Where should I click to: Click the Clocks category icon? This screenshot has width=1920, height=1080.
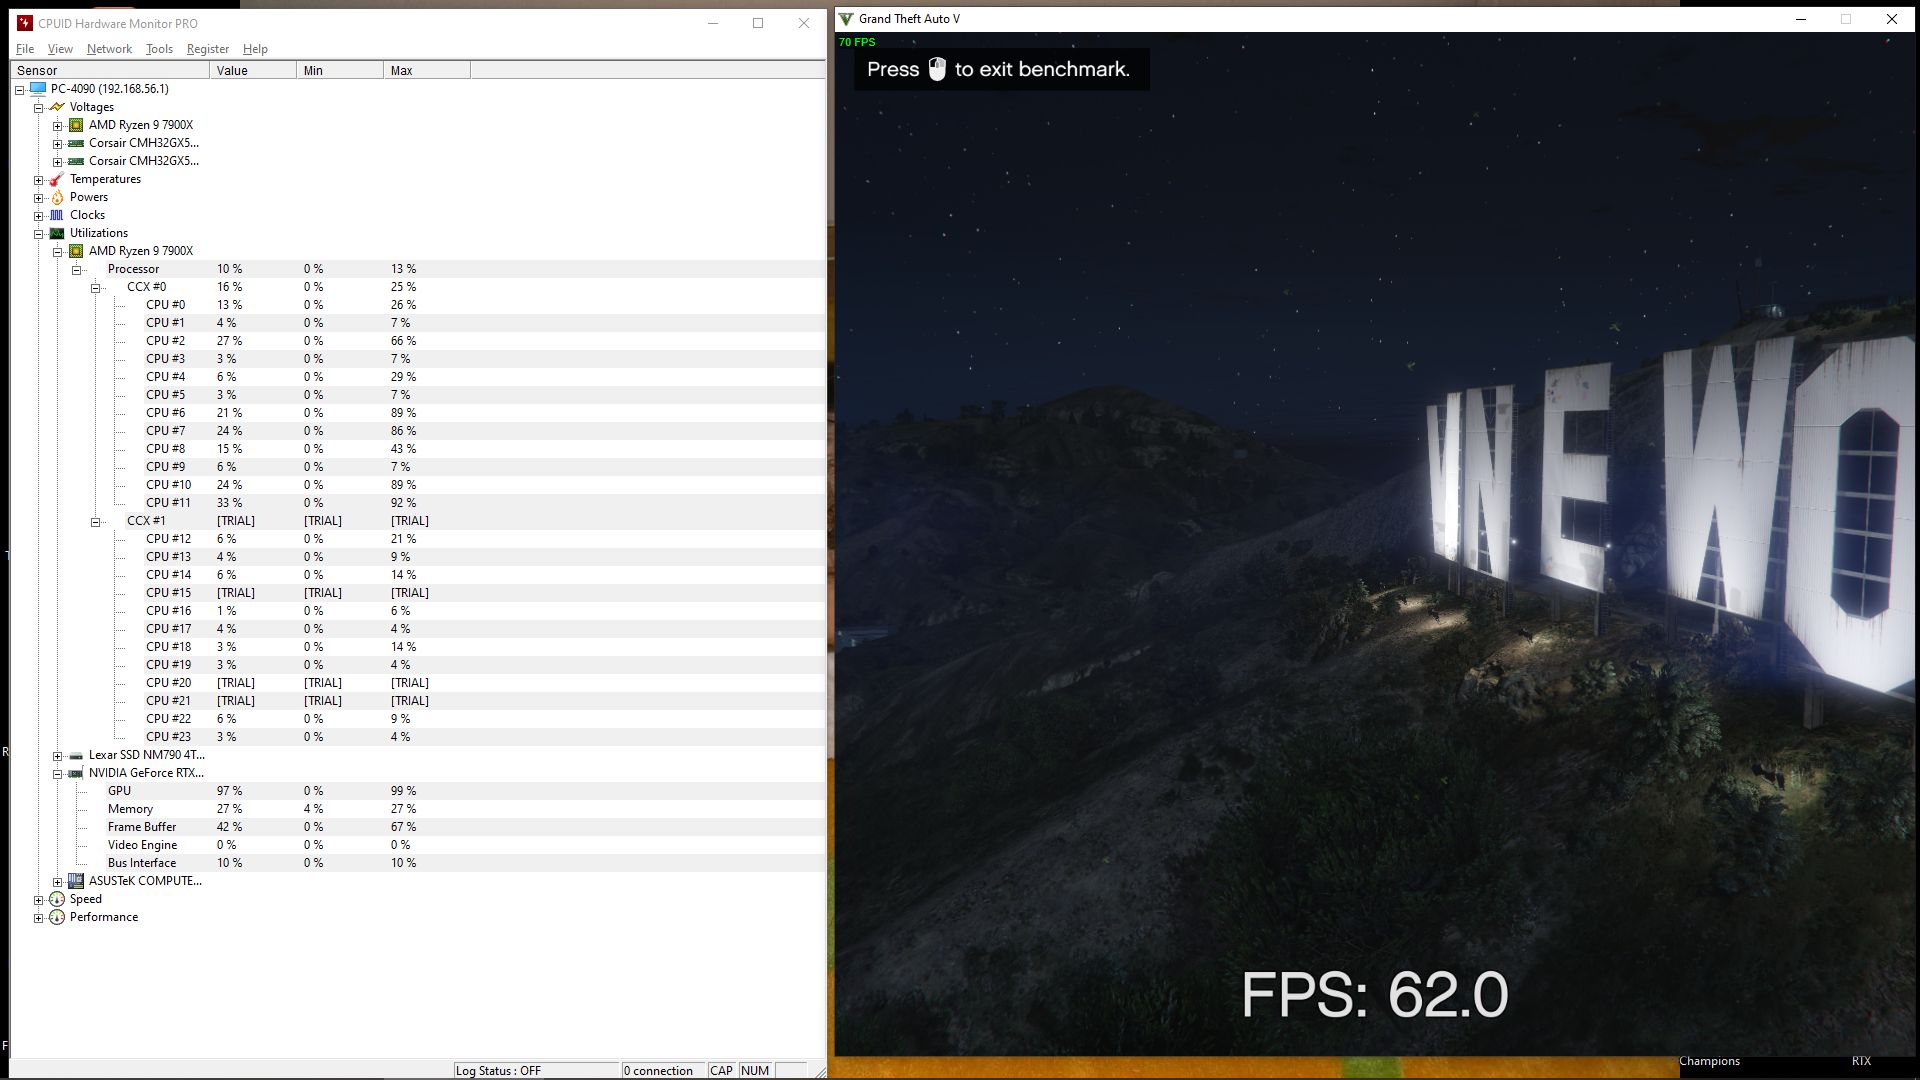(57, 215)
